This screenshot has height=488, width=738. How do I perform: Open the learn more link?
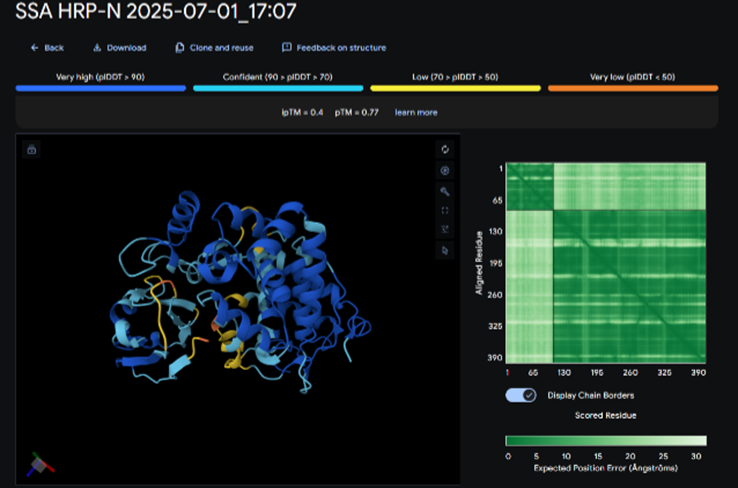416,112
